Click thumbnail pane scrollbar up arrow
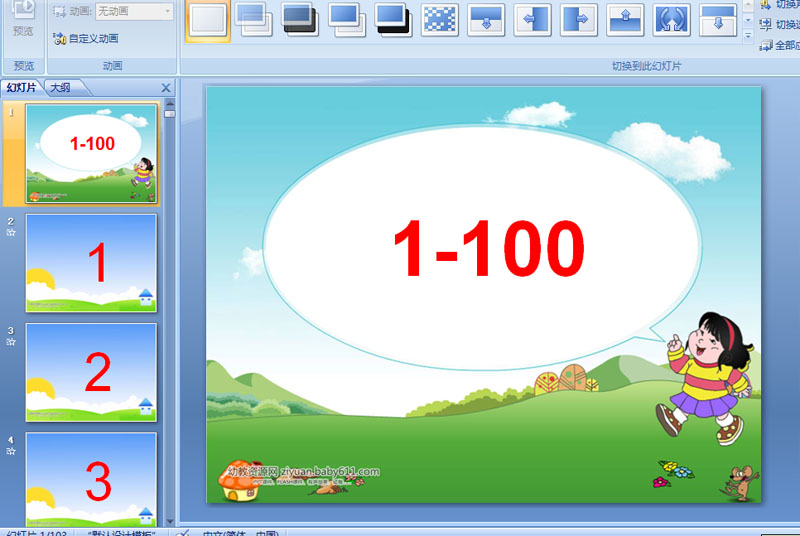 pyautogui.click(x=170, y=104)
